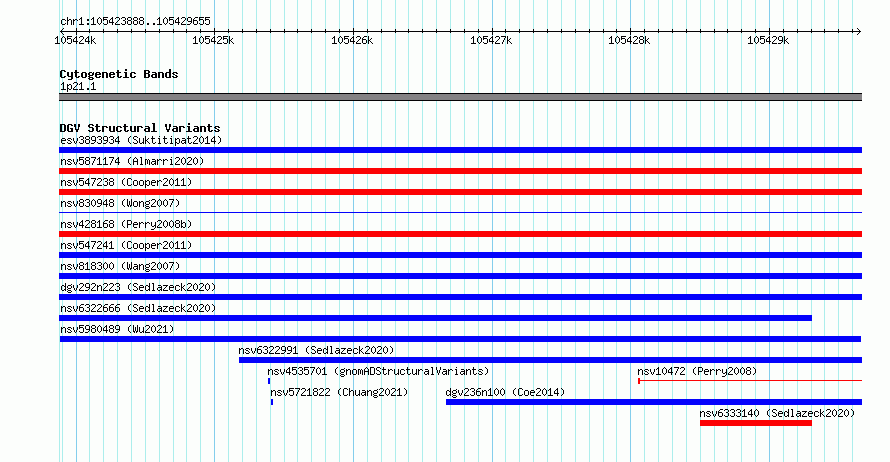Click the esv3893934 (Suktitipat2014) variant label
The width and height of the screenshot is (890, 462).
pyautogui.click(x=141, y=140)
